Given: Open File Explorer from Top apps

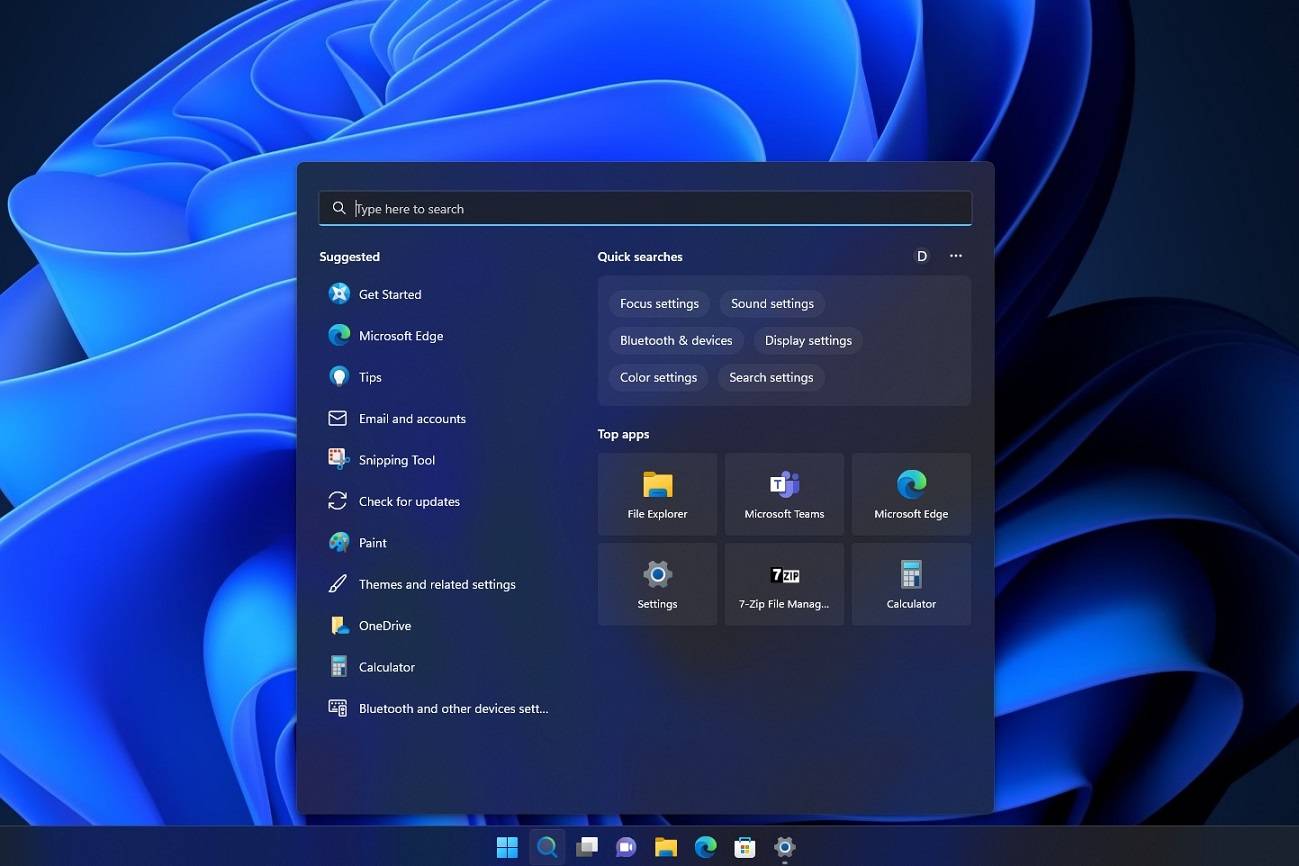Looking at the screenshot, I should pyautogui.click(x=657, y=493).
